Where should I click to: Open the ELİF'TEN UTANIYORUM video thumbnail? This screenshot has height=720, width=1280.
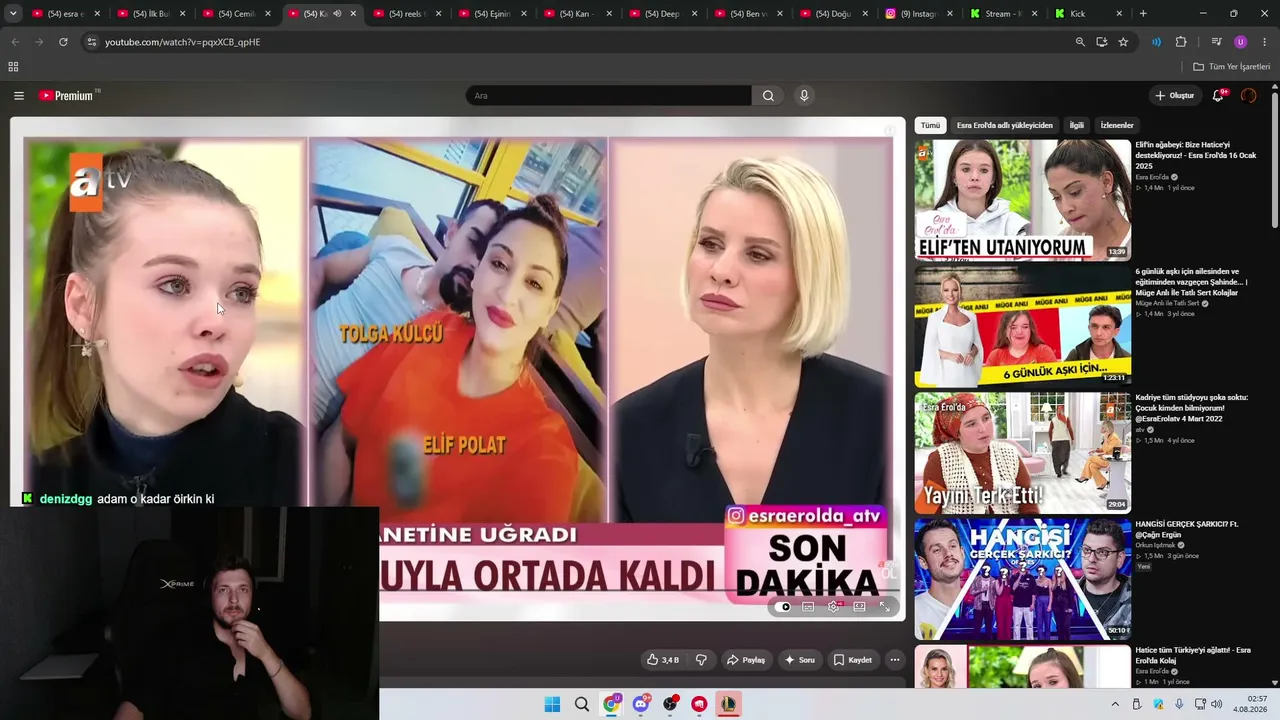[1022, 200]
